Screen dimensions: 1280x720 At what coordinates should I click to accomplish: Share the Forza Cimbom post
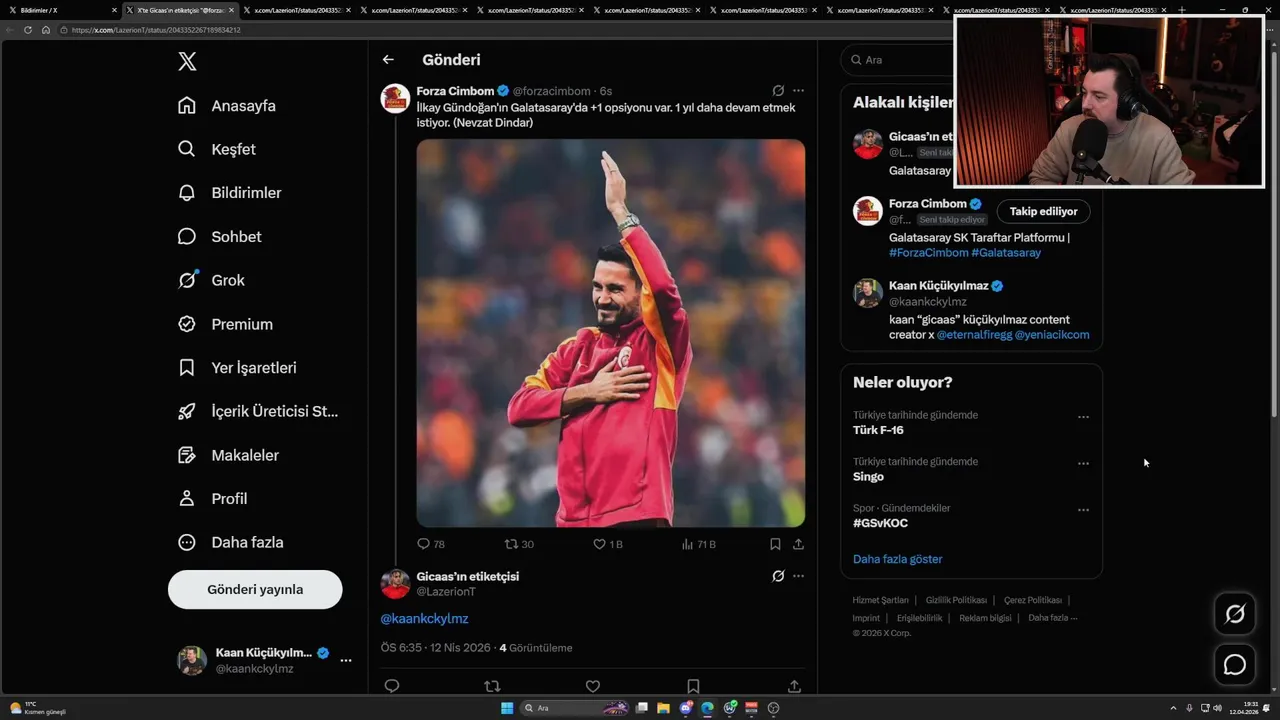[798, 544]
